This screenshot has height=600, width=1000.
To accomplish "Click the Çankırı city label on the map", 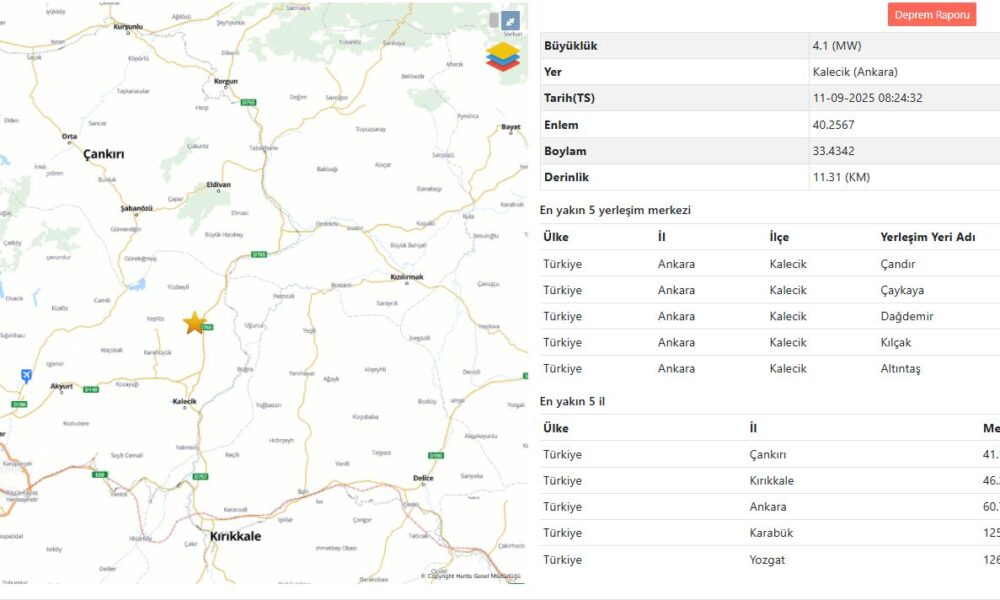I will click(103, 154).
